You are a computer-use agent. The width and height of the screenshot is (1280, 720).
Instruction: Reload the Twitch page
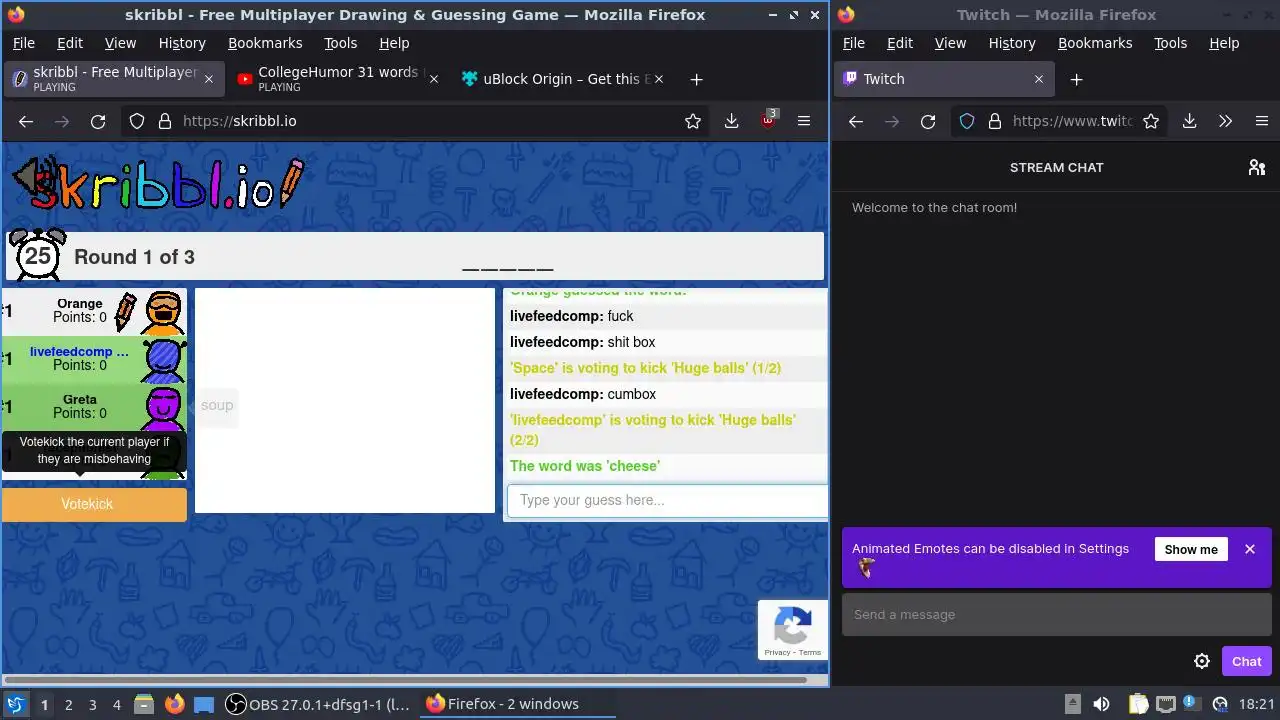coord(928,121)
